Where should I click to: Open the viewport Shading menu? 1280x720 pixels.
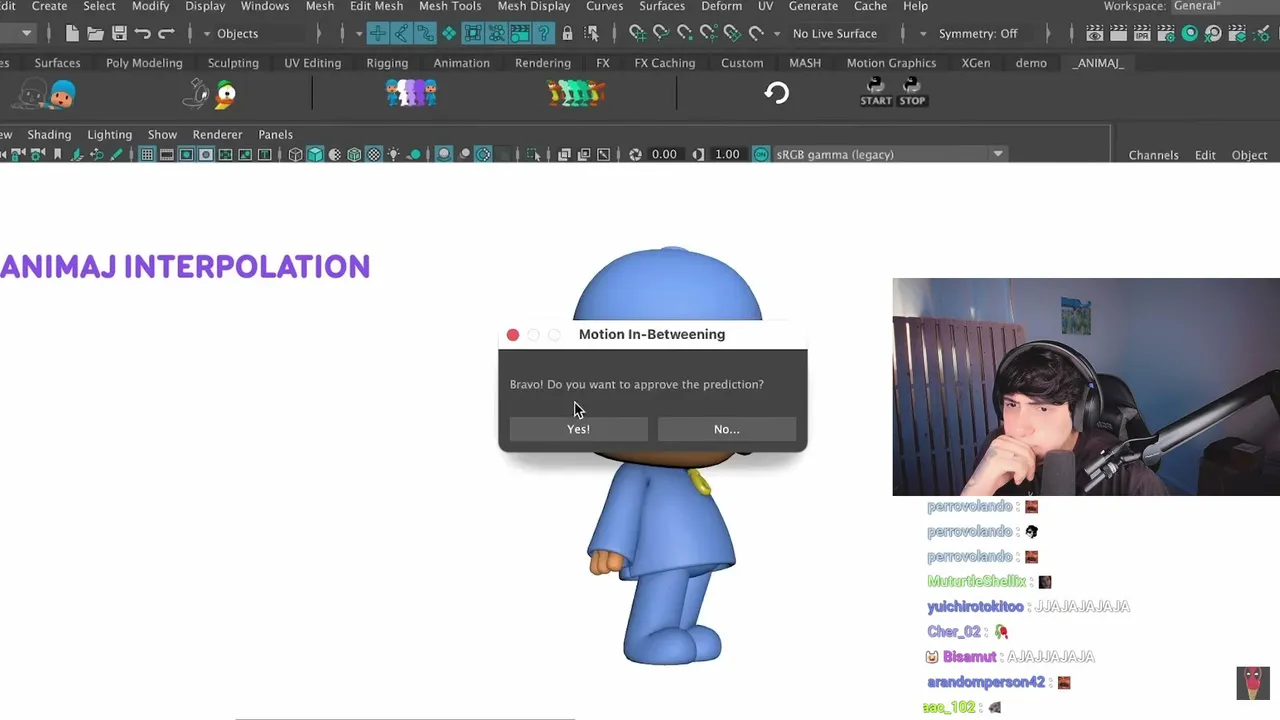[49, 134]
